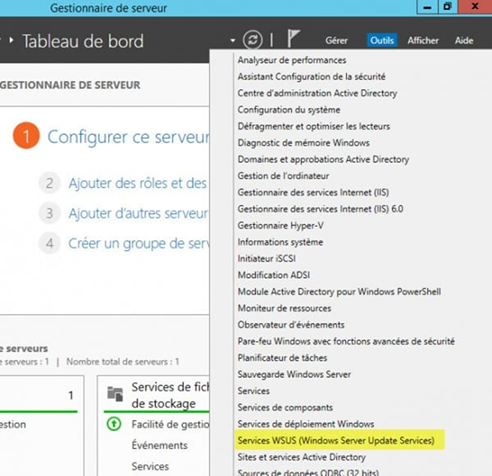The image size is (492, 476).
Task: Expand the dropdown arrow beside refresh icon
Action: point(233,41)
